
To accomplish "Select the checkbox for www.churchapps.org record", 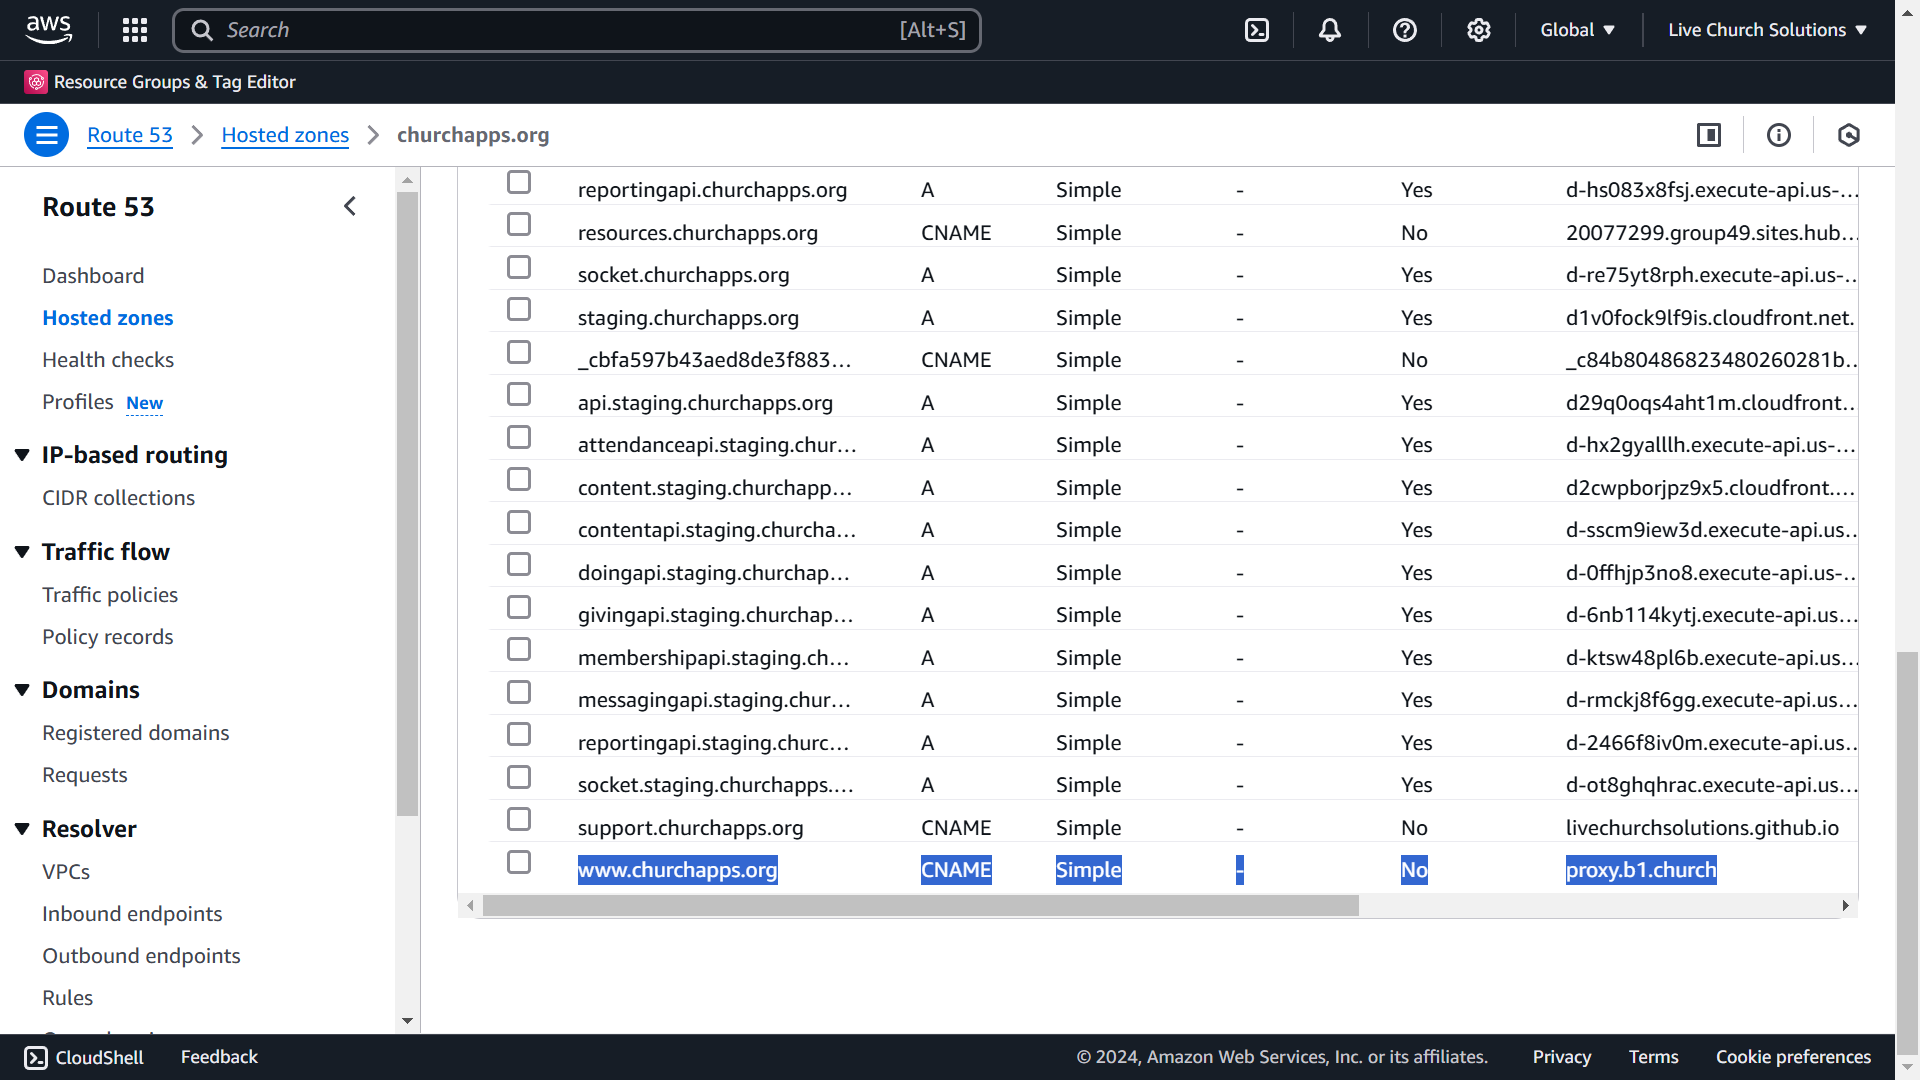I will pyautogui.click(x=518, y=862).
